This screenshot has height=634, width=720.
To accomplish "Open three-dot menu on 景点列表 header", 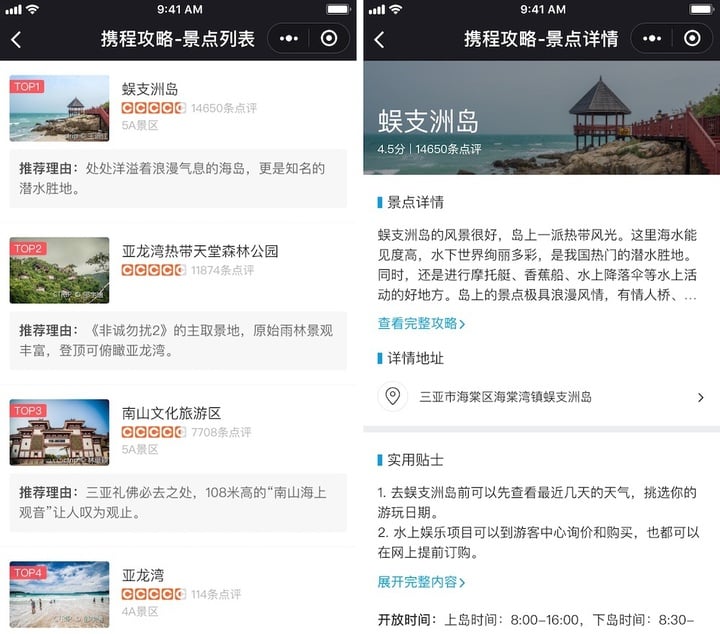I will pyautogui.click(x=288, y=39).
